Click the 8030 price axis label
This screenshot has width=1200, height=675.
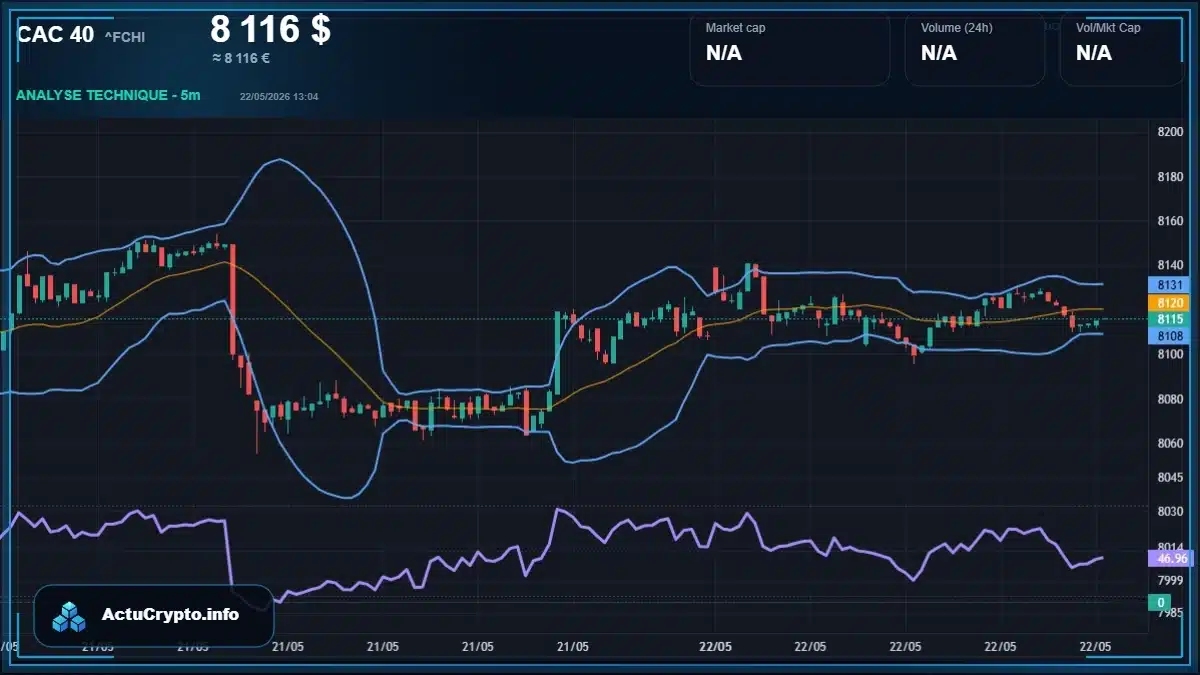pos(1170,511)
